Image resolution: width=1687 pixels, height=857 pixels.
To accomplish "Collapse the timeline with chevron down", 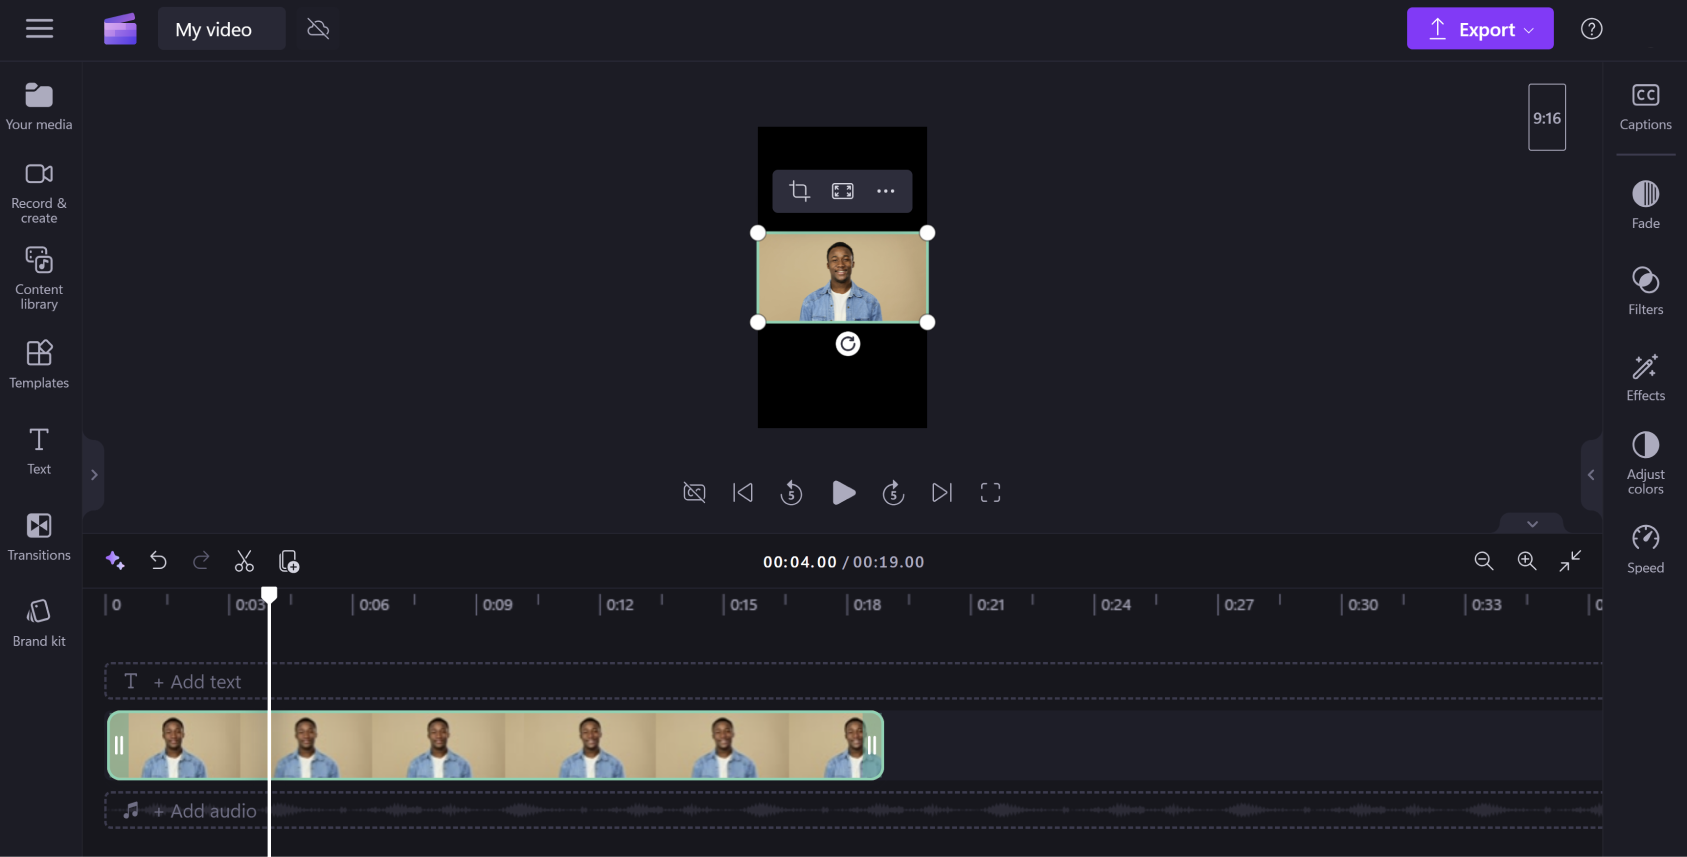I will (1532, 523).
